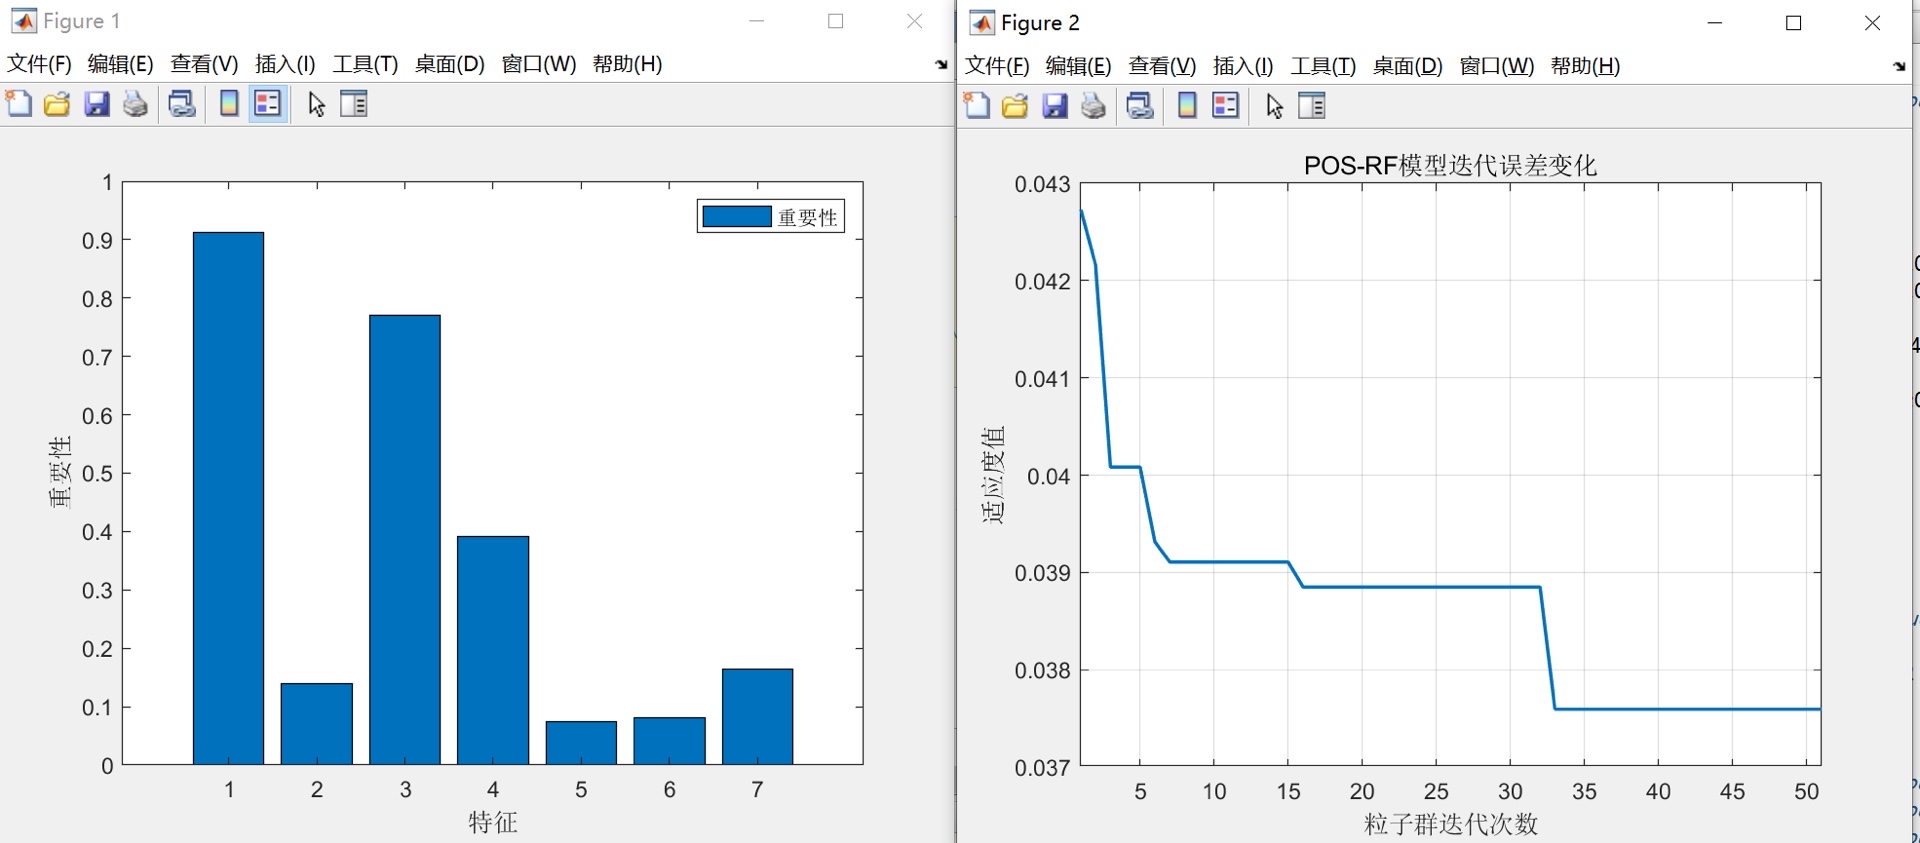1920x843 pixels.
Task: Open 帮助(H) menu in Figure 1
Action: [628, 64]
